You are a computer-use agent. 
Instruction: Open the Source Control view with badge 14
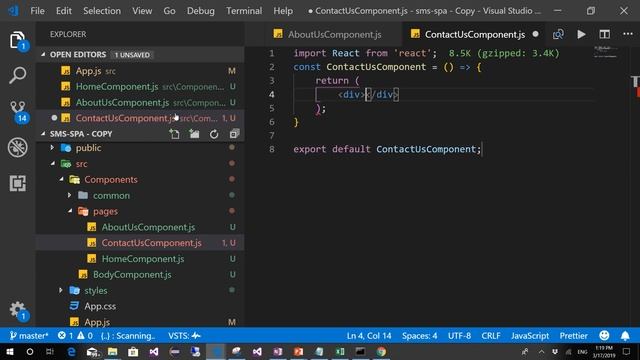(x=18, y=112)
